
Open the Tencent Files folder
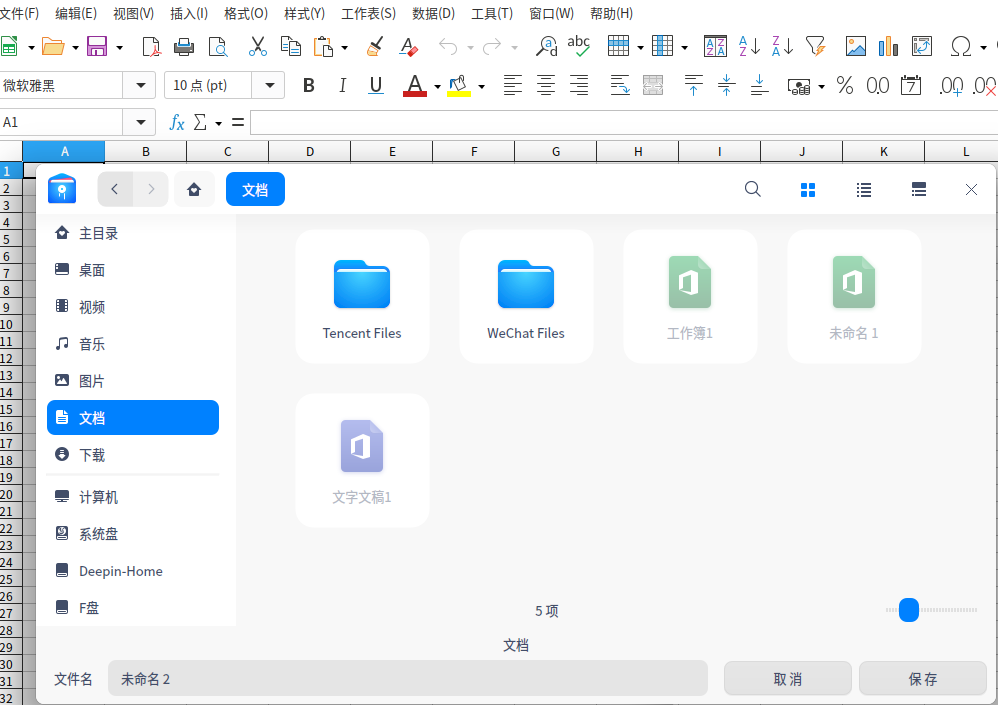click(x=362, y=297)
